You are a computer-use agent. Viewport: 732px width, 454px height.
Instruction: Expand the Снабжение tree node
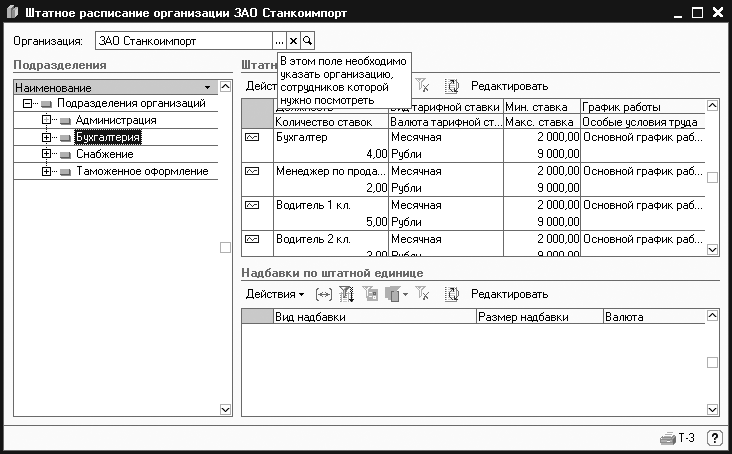pyautogui.click(x=46, y=154)
